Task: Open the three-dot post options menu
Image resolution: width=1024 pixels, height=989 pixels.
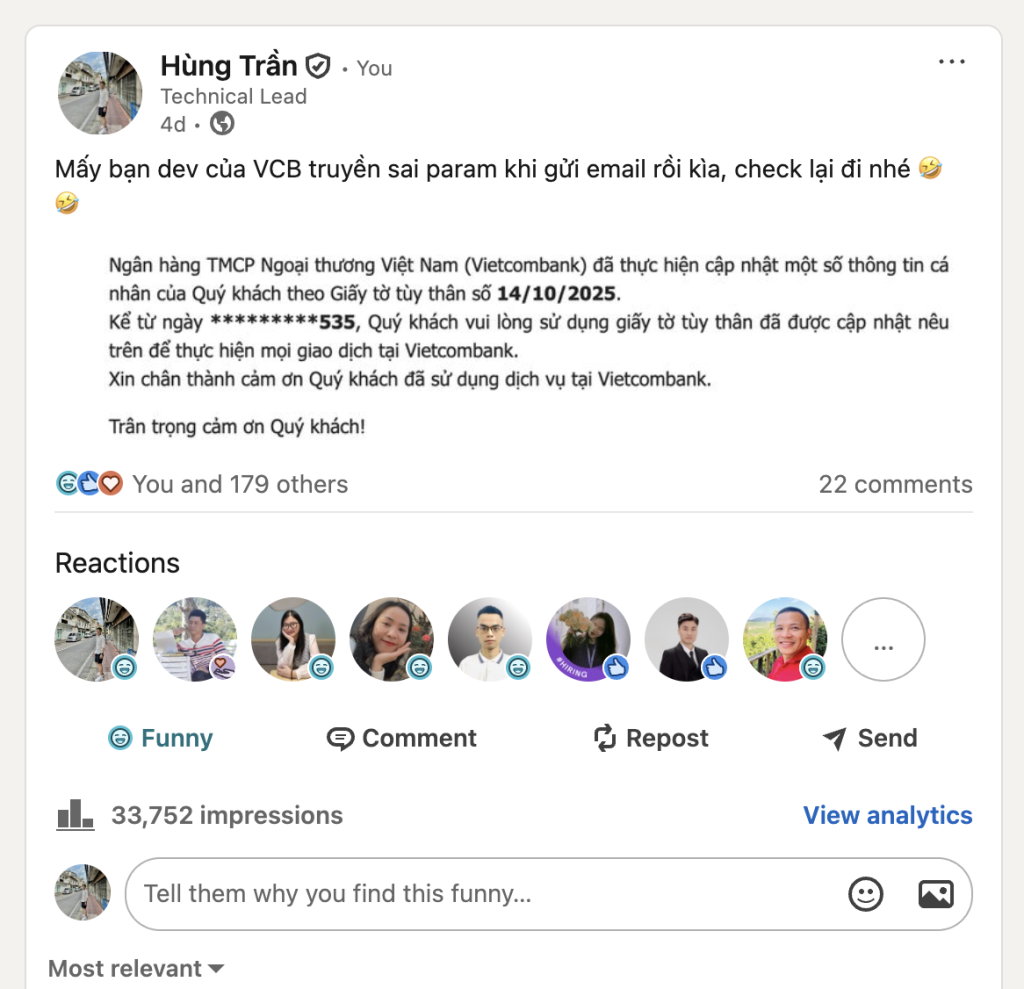Action: [952, 62]
